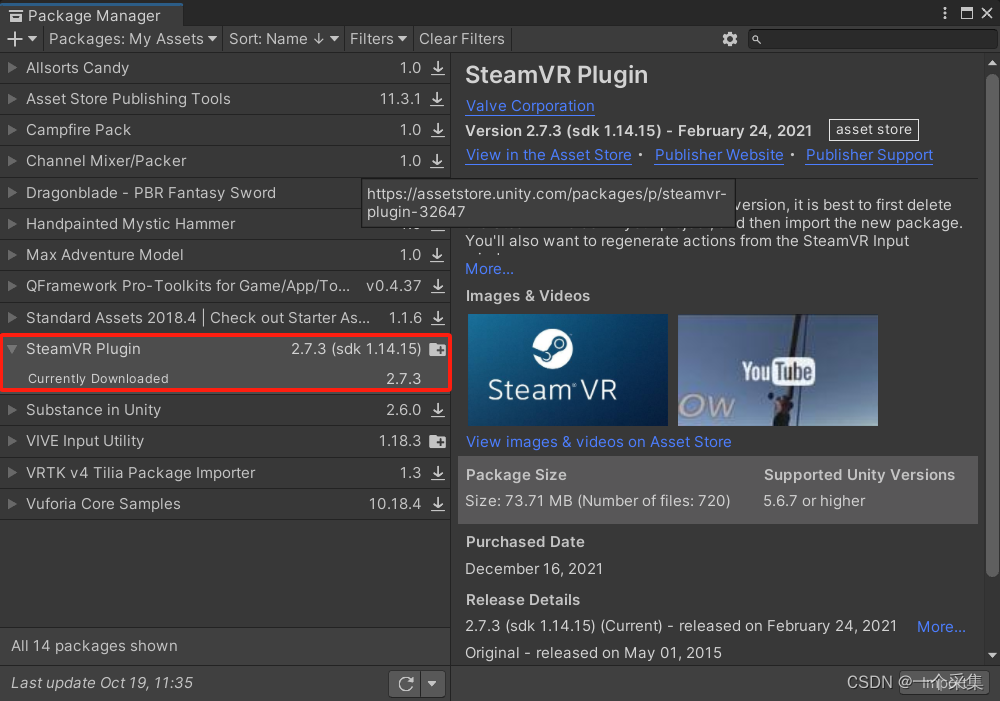Click the download icon for Standard Assets 2018.4
Screen dimensions: 1000x701
(438, 318)
